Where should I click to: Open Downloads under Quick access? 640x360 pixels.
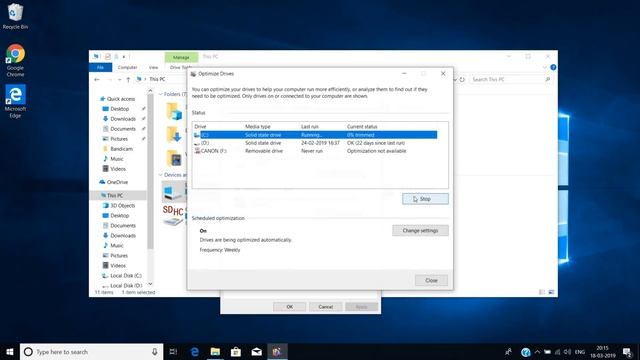click(120, 119)
